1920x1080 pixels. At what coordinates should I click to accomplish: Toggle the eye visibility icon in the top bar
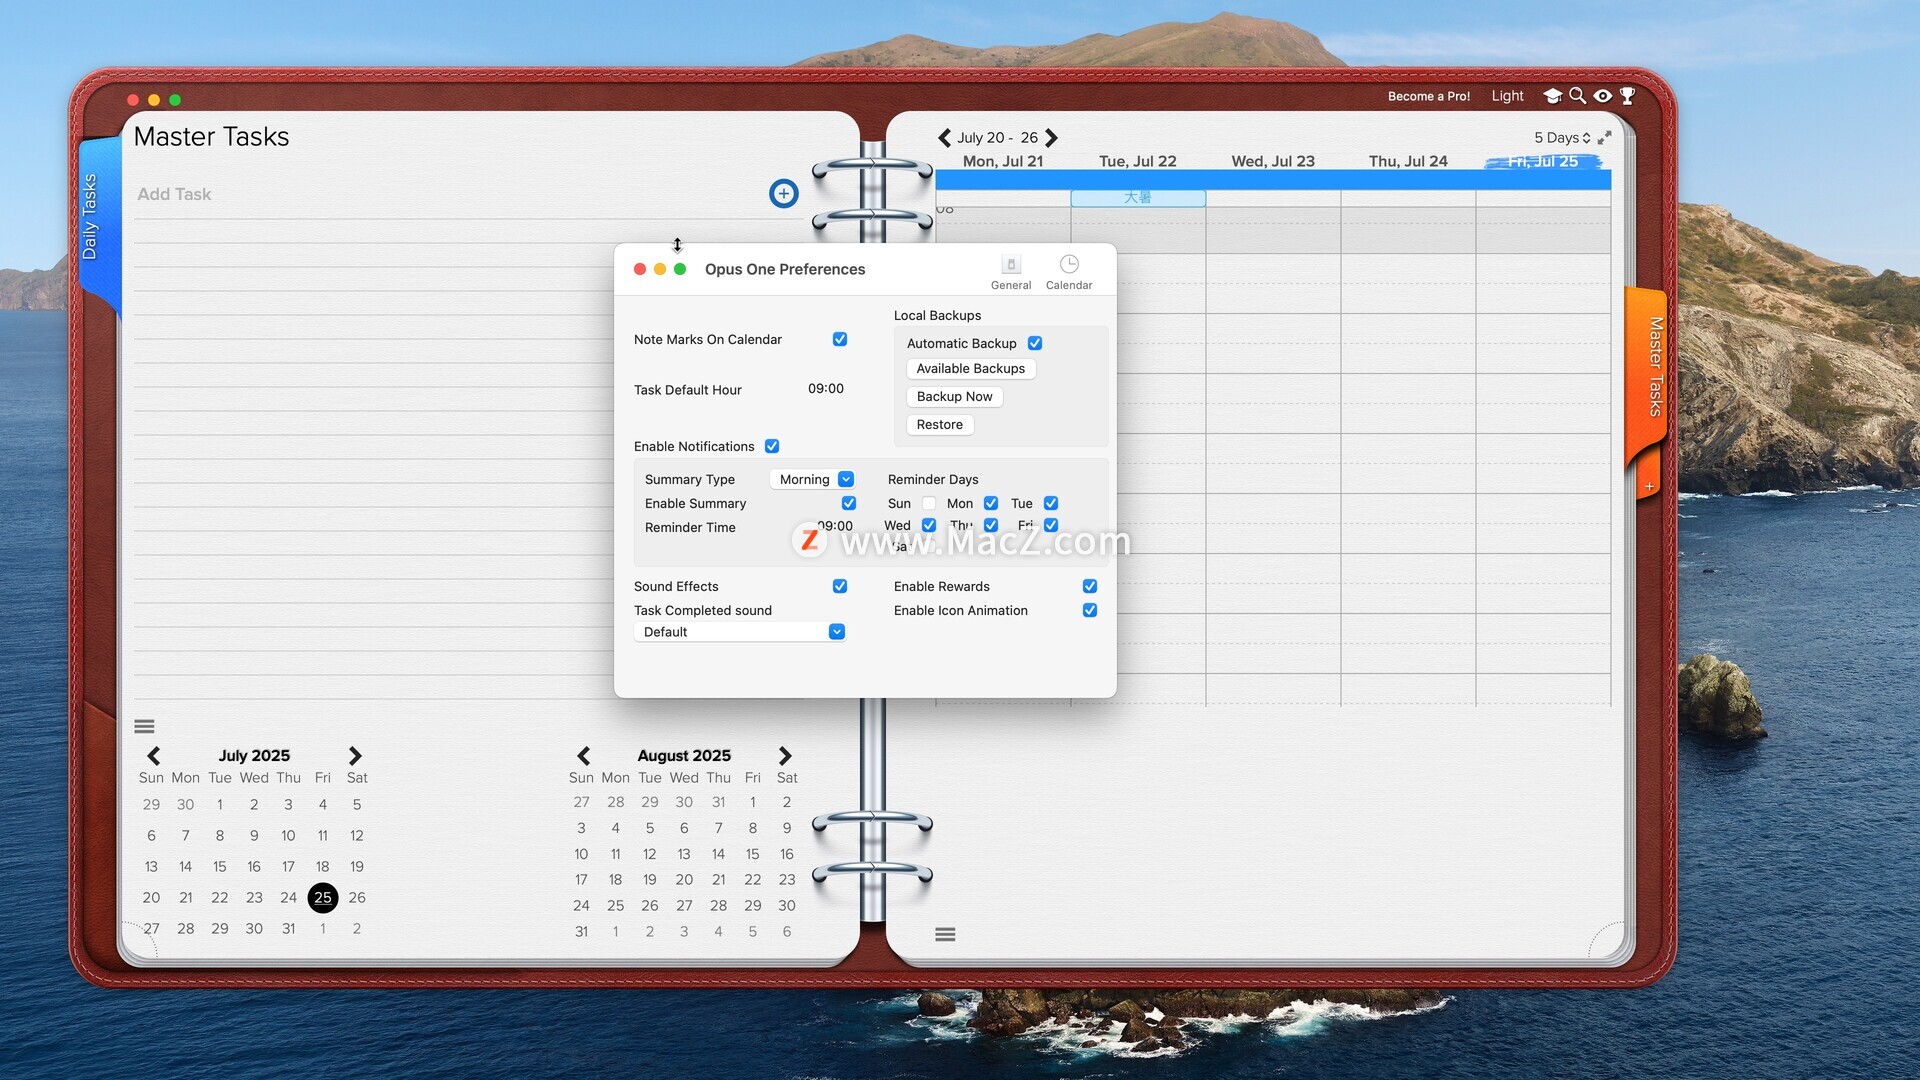tap(1603, 96)
